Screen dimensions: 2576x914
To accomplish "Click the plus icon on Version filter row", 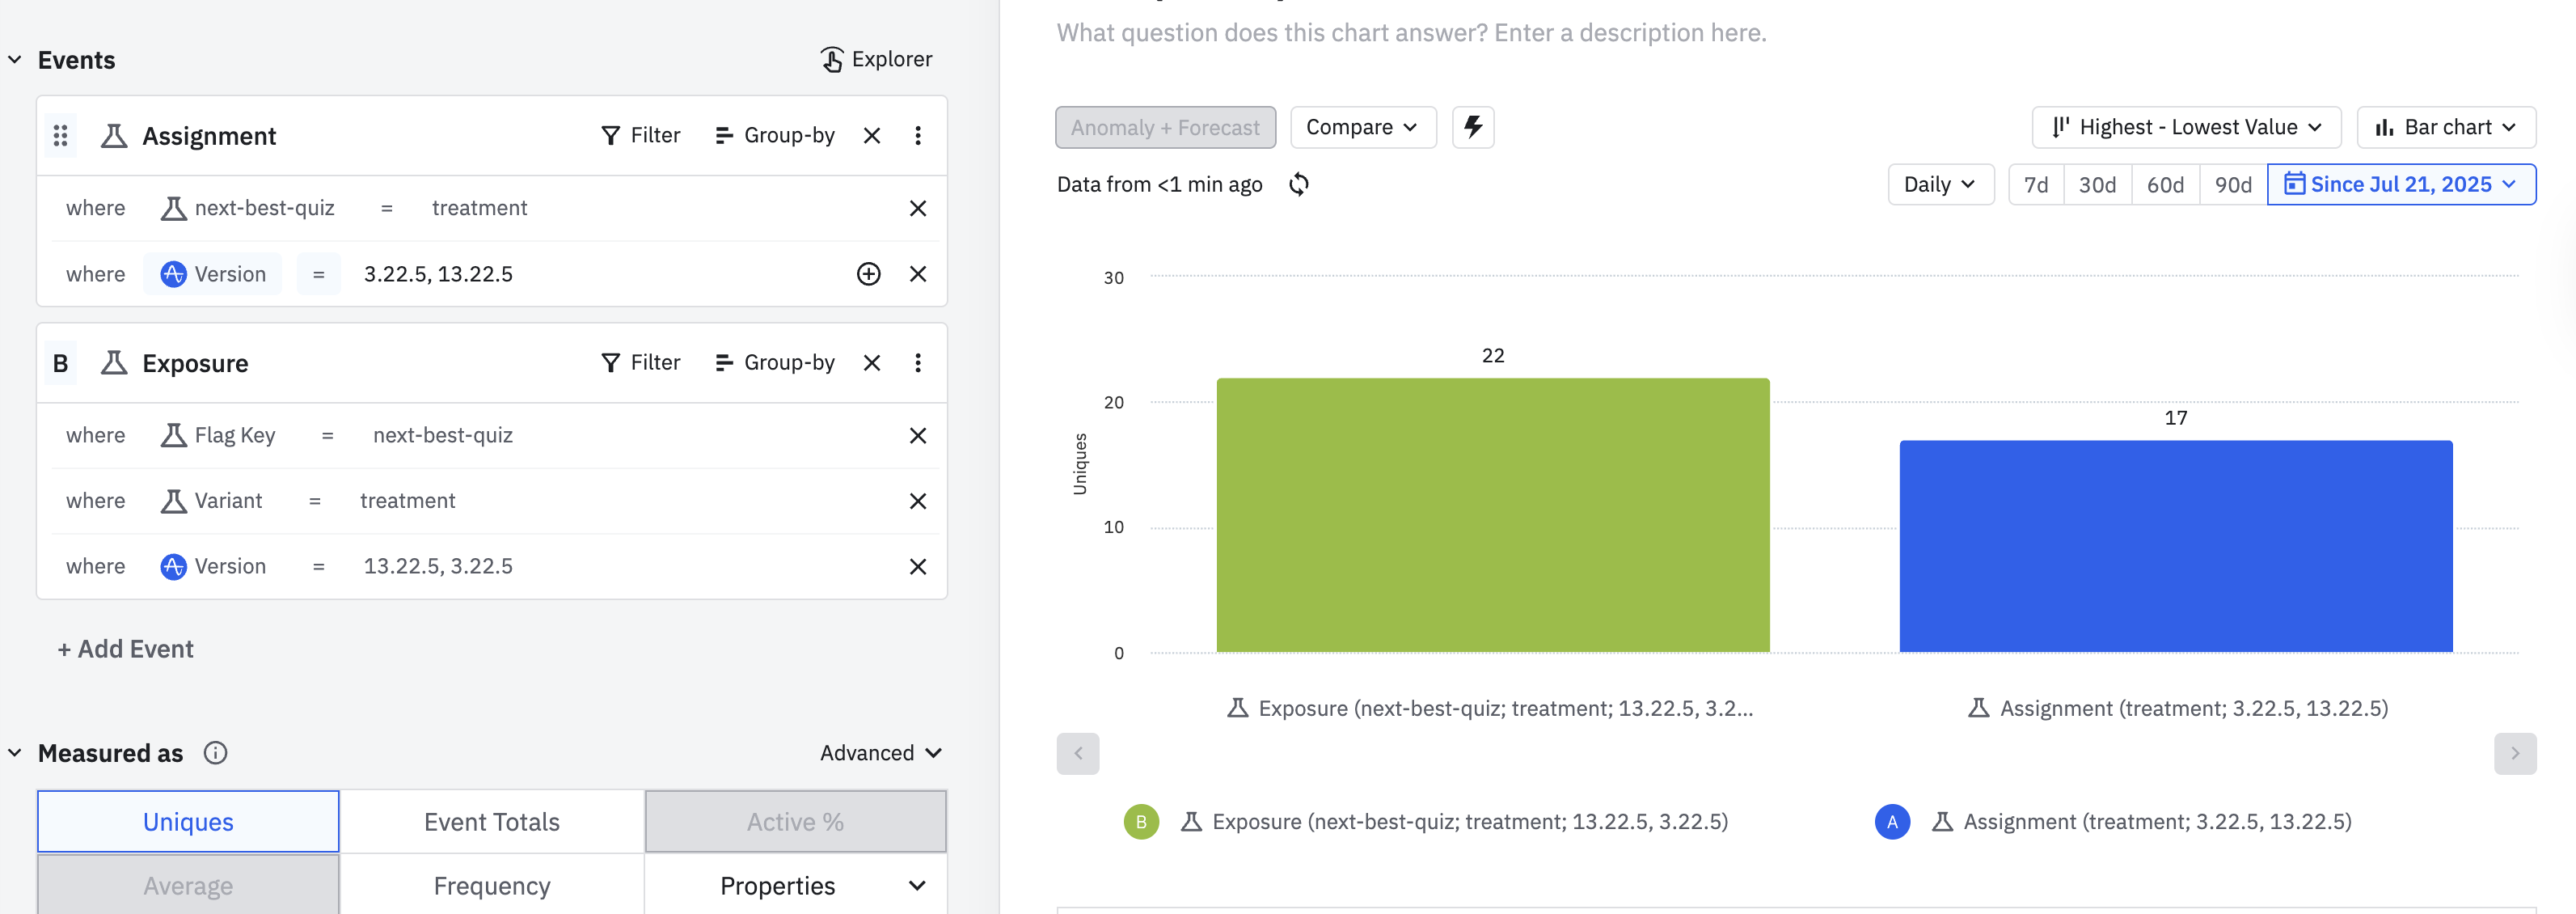I will pyautogui.click(x=868, y=274).
